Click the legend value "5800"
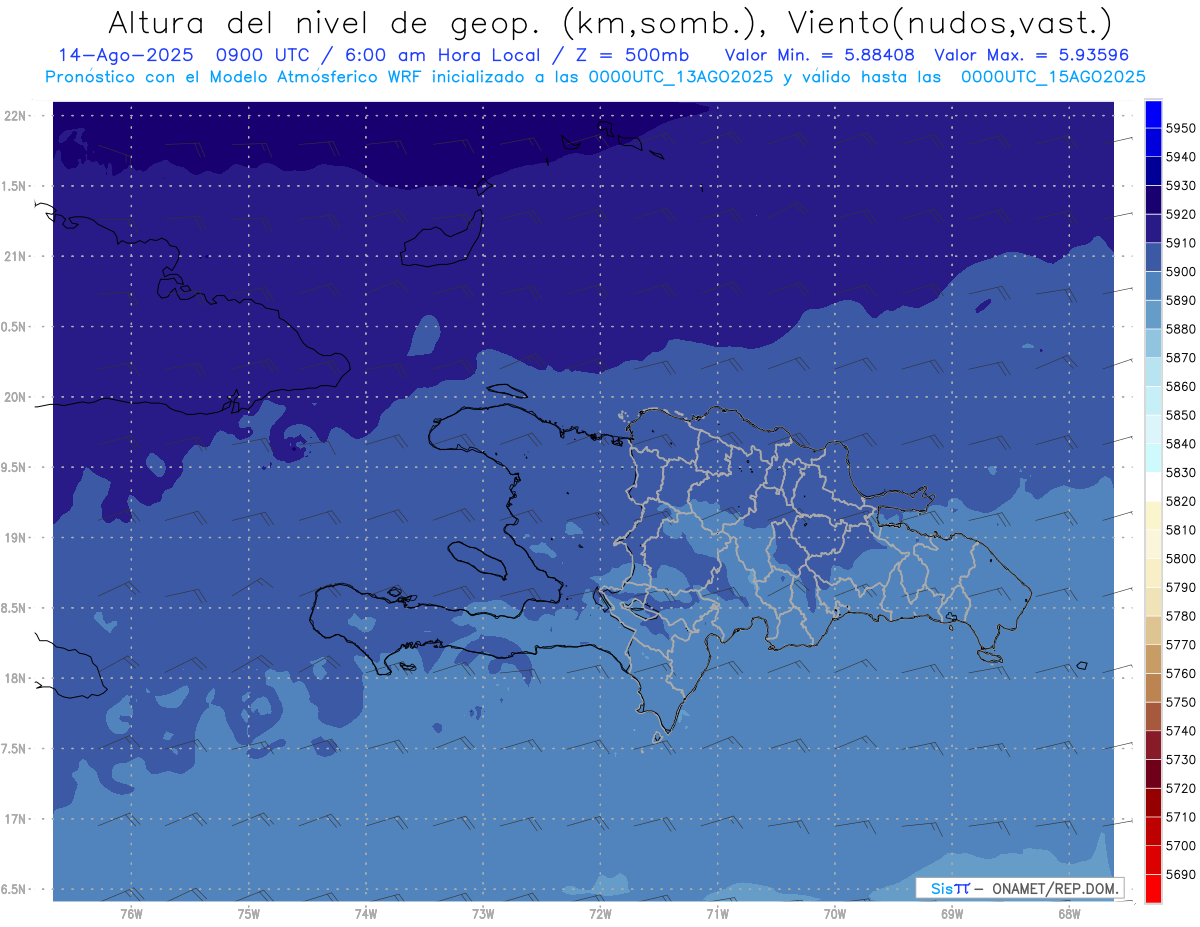Image resolution: width=1200 pixels, height=927 pixels. (x=1180, y=558)
